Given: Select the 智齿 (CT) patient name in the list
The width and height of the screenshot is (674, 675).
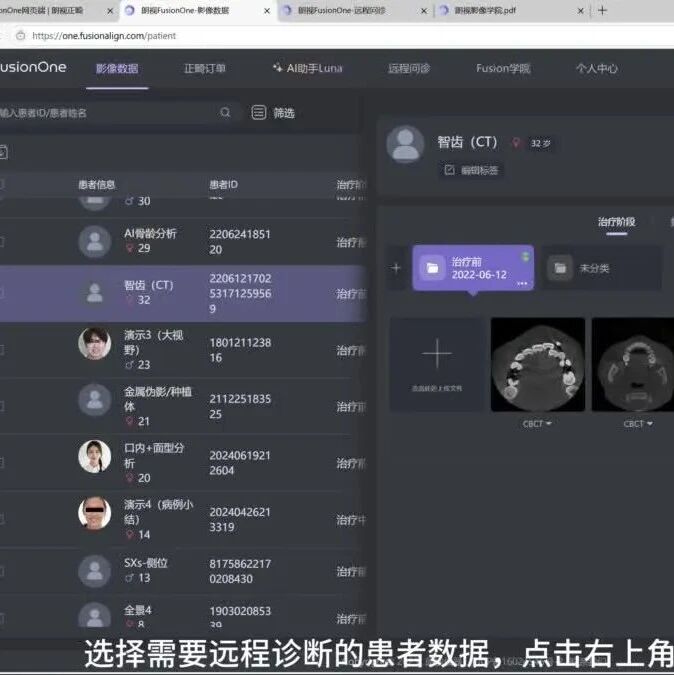Looking at the screenshot, I should [x=148, y=285].
